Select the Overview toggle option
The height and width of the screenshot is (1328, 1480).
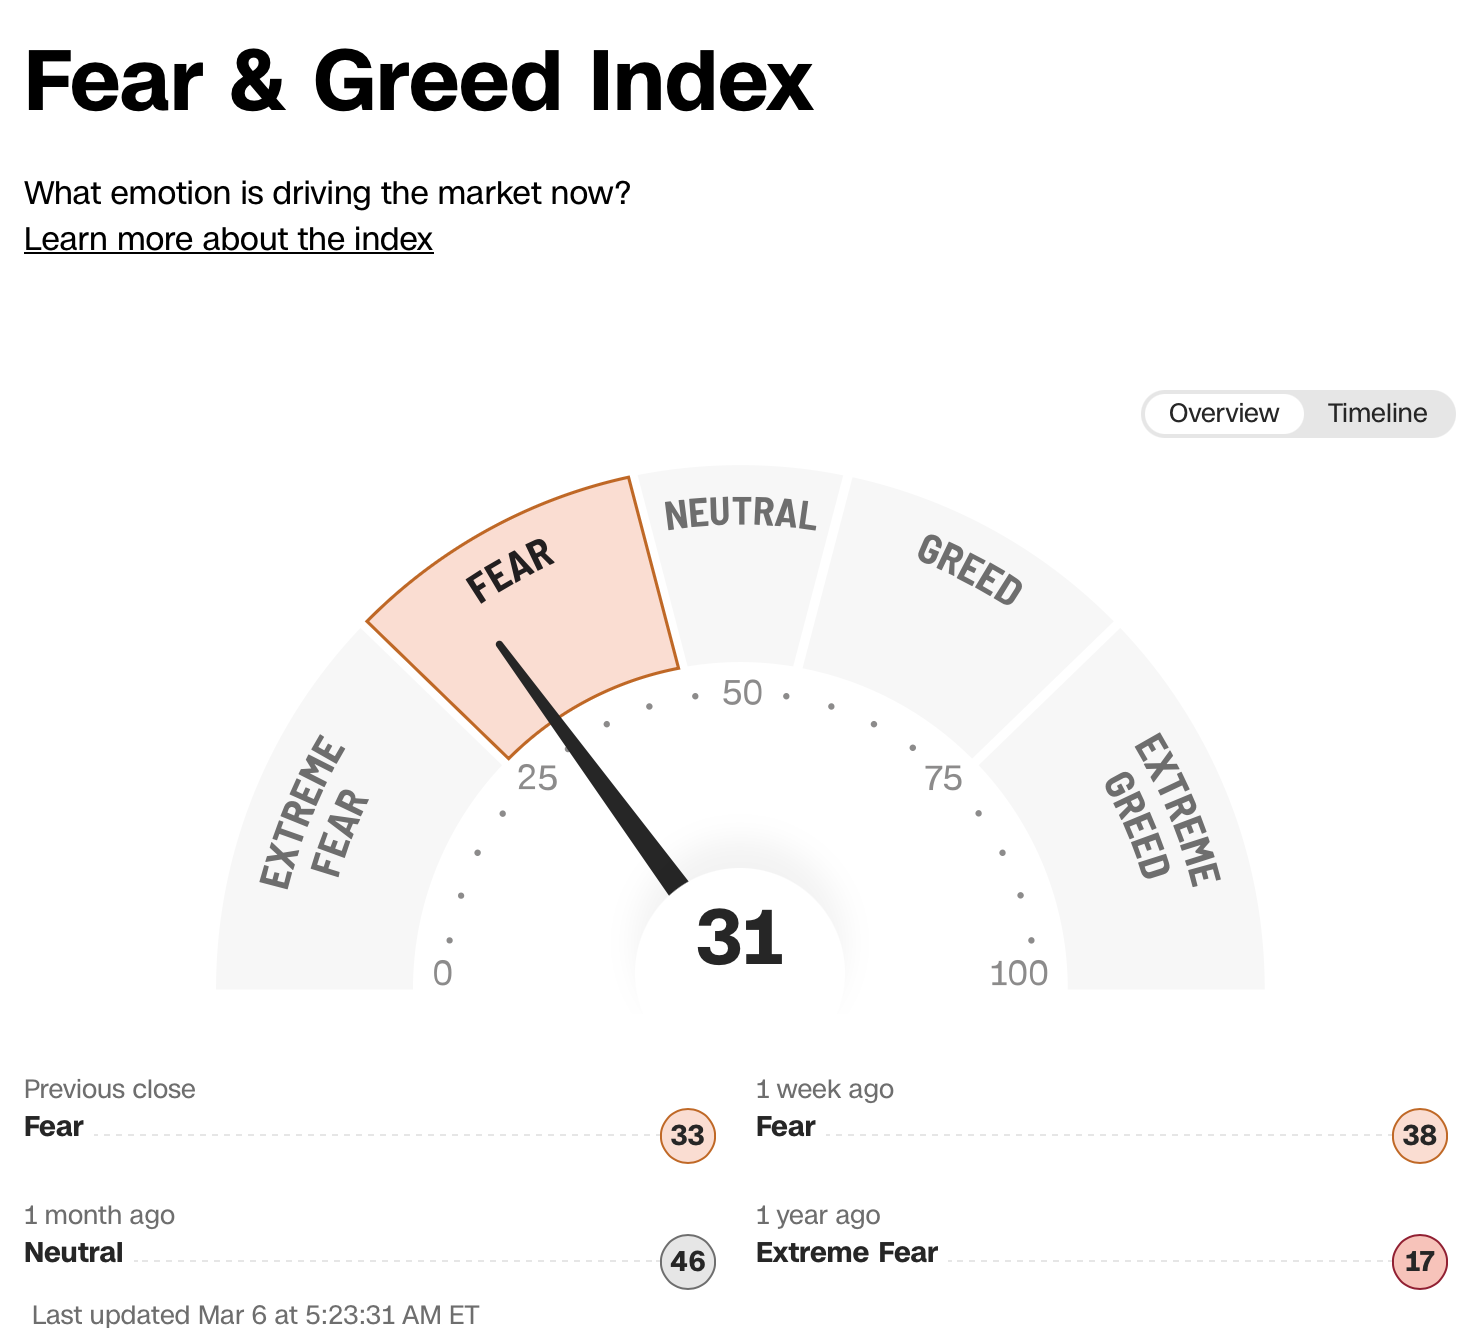click(1223, 413)
